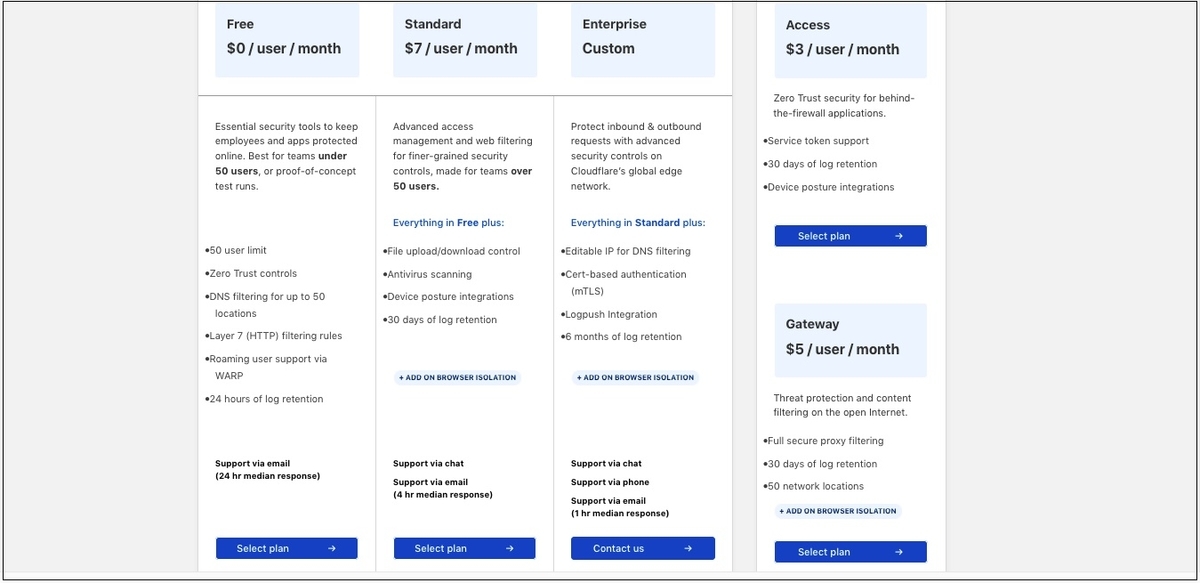Screen dimensions: 1200x583
Task: Click 'Everything in Standard plus' text
Action: [x=638, y=223]
